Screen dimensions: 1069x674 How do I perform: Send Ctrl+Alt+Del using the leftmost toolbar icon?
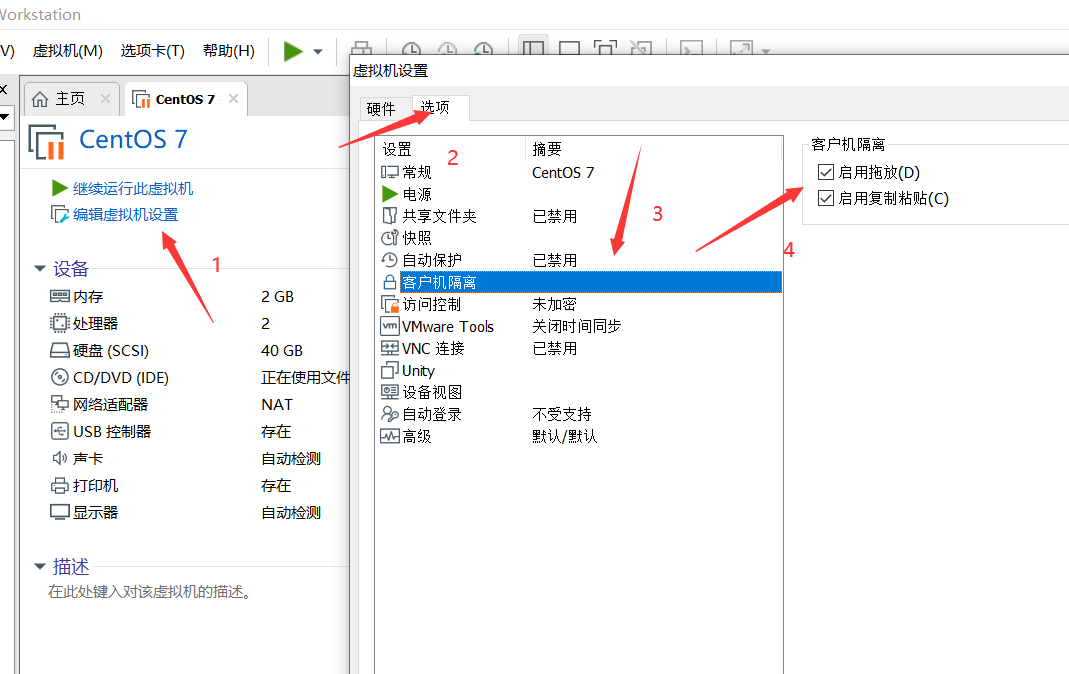click(x=361, y=48)
